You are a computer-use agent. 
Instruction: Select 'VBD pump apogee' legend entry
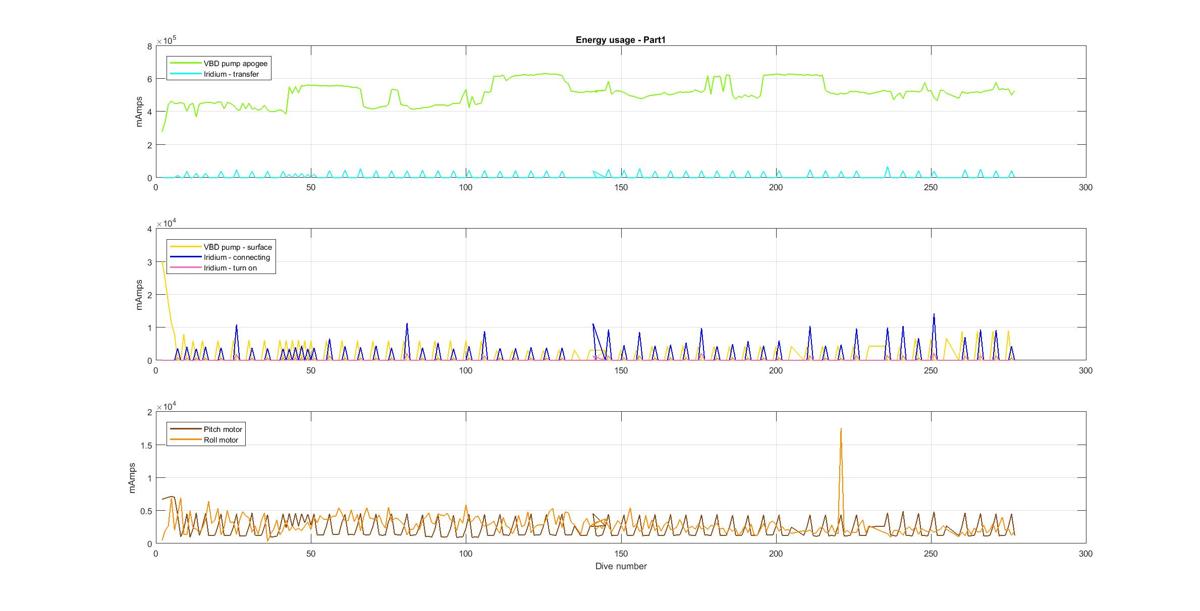point(235,63)
